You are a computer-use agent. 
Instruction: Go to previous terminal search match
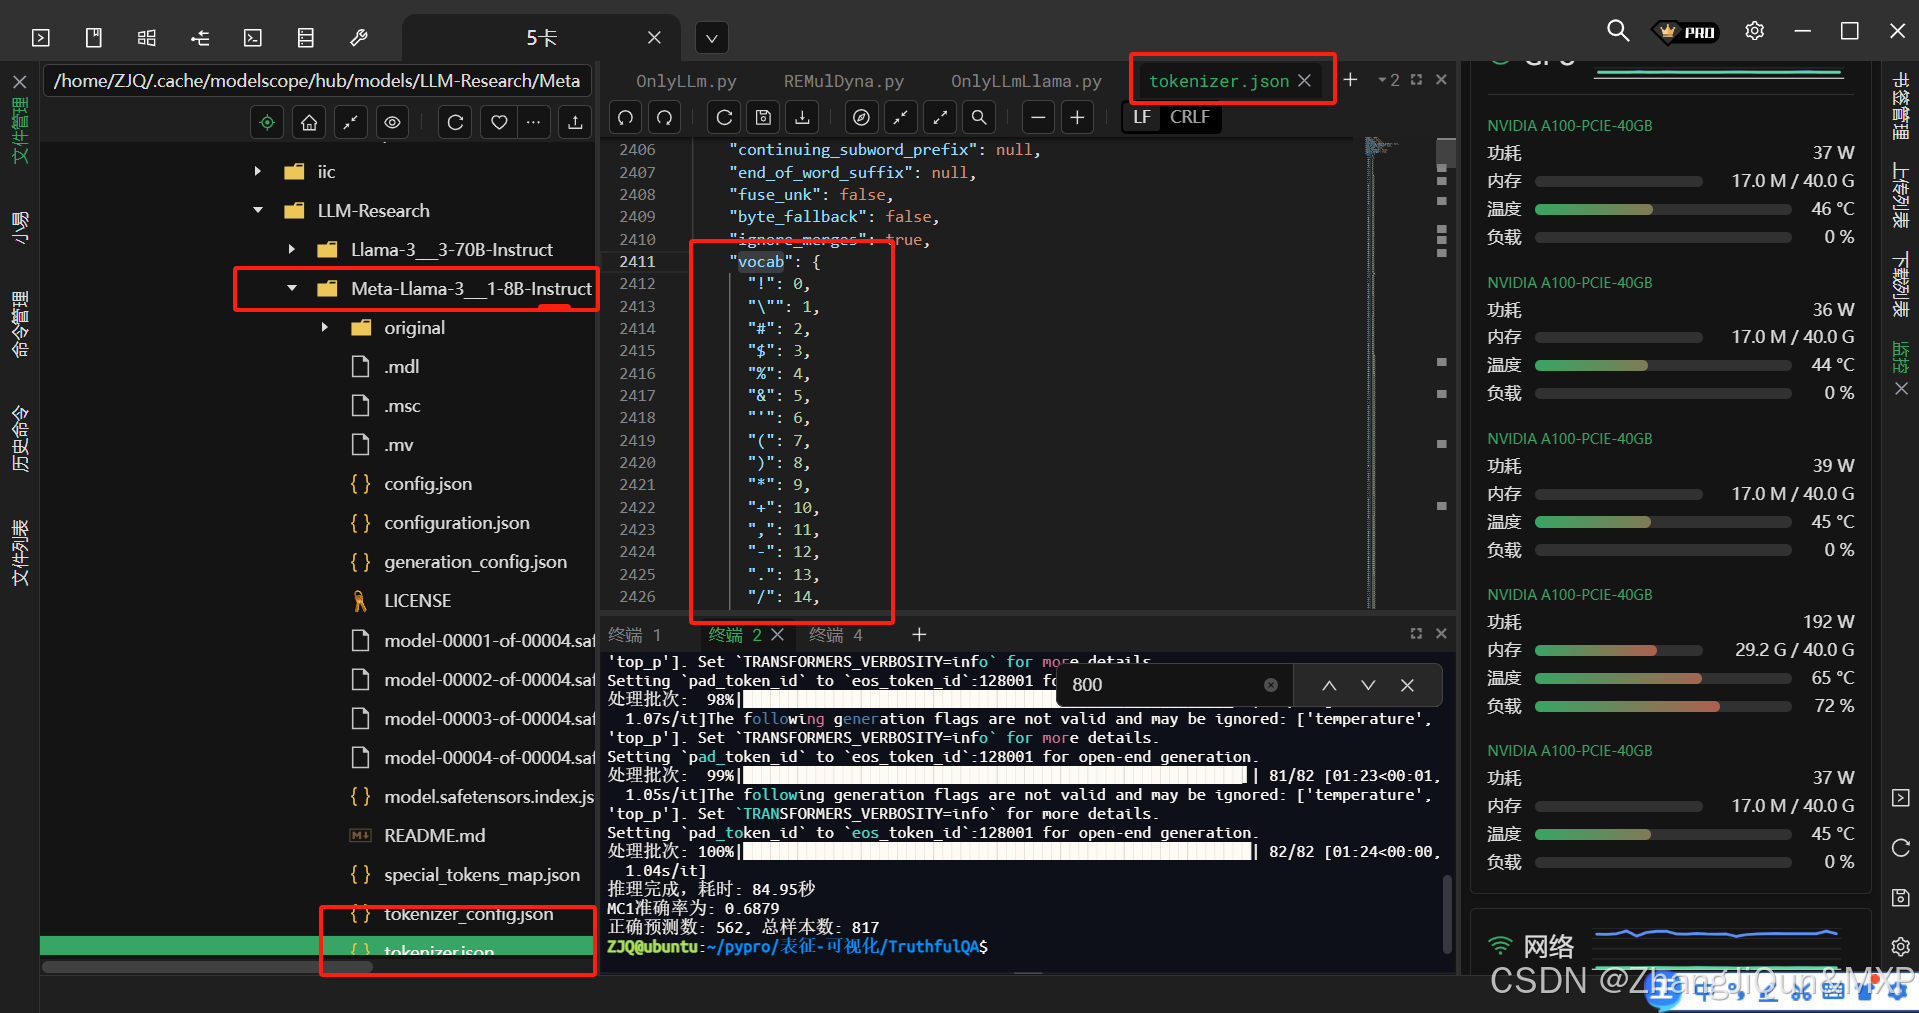coord(1329,685)
